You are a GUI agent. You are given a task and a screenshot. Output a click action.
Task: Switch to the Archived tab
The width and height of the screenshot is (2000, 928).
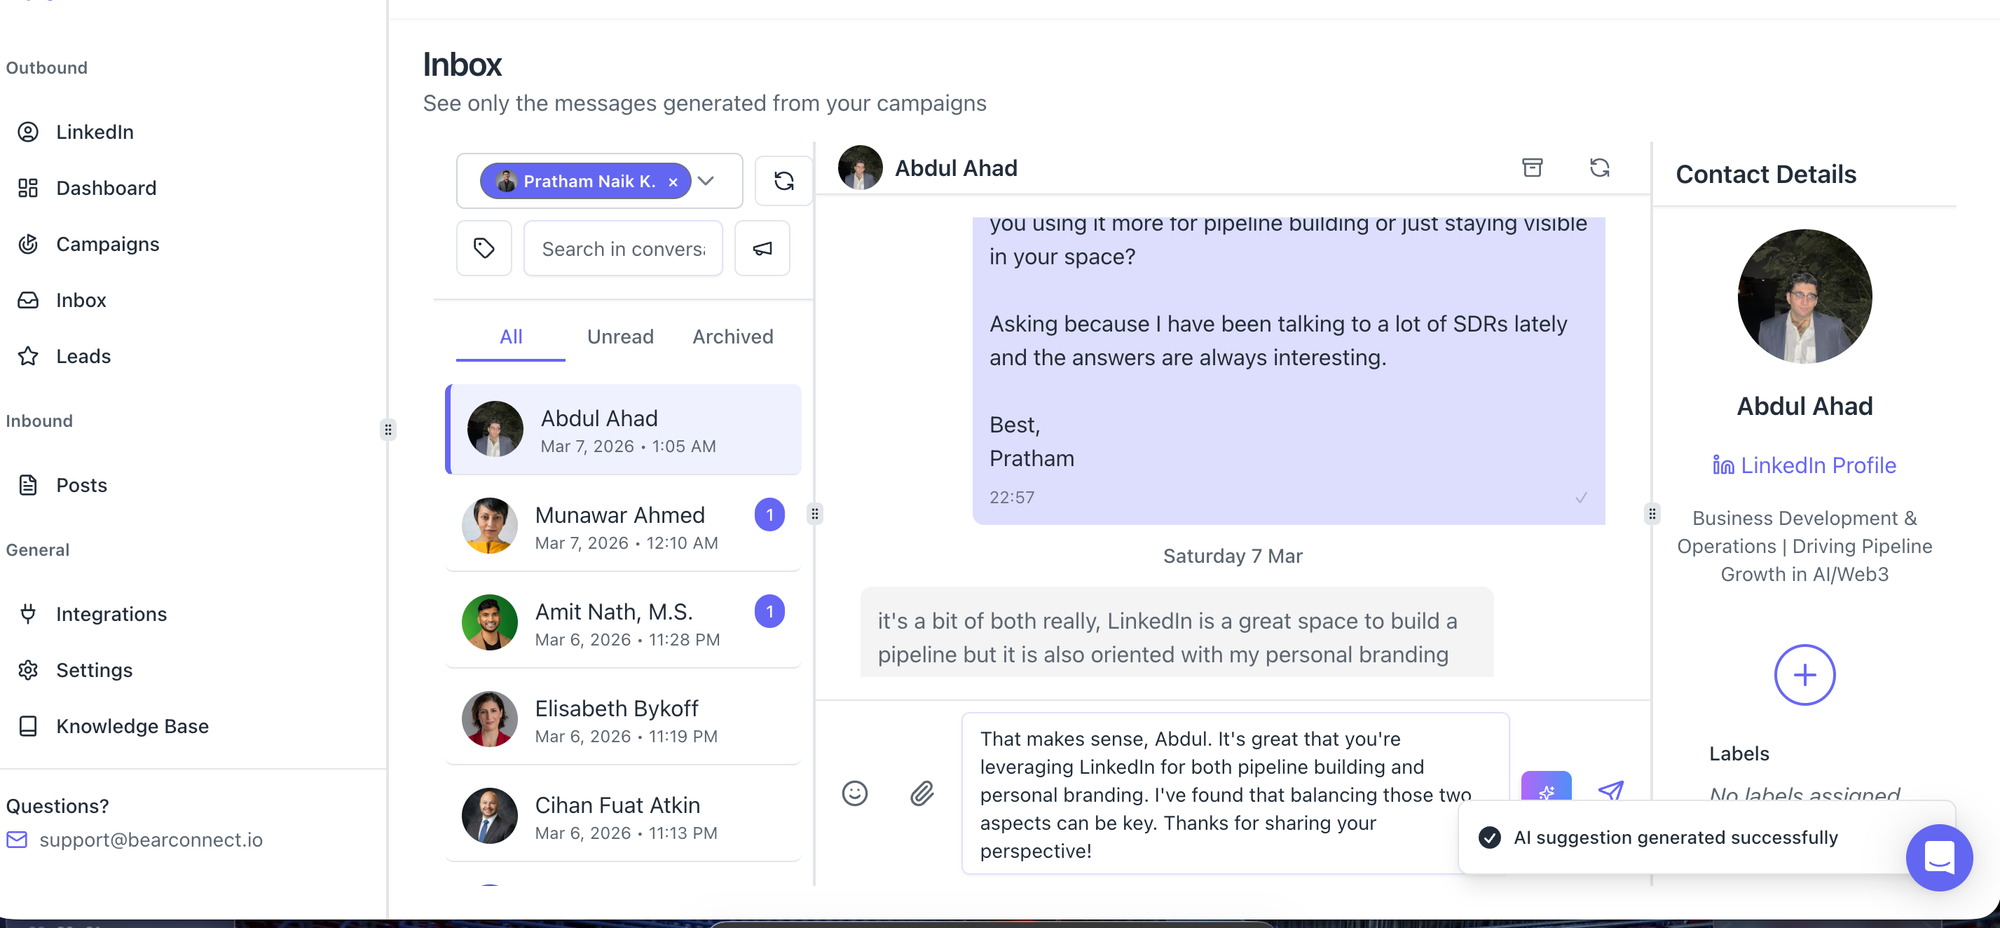(x=733, y=337)
